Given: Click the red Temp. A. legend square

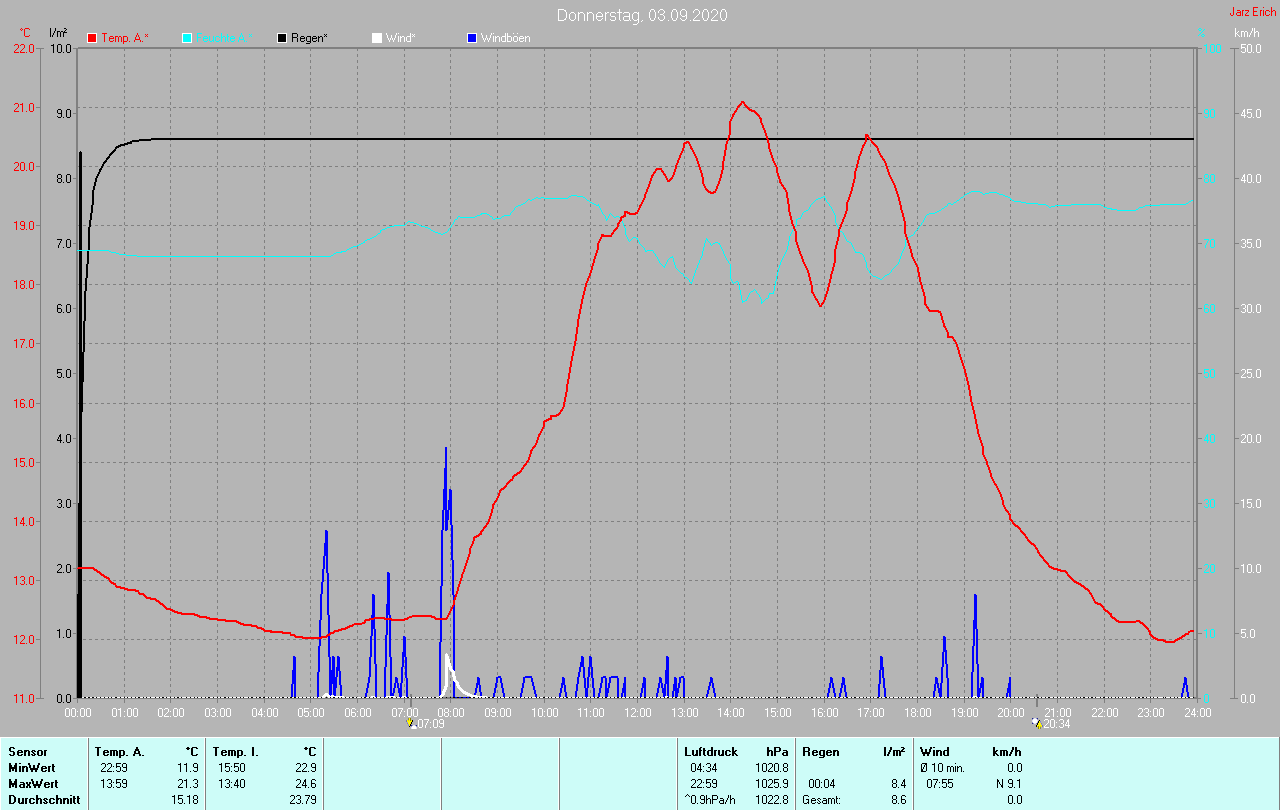Looking at the screenshot, I should coord(93,38).
